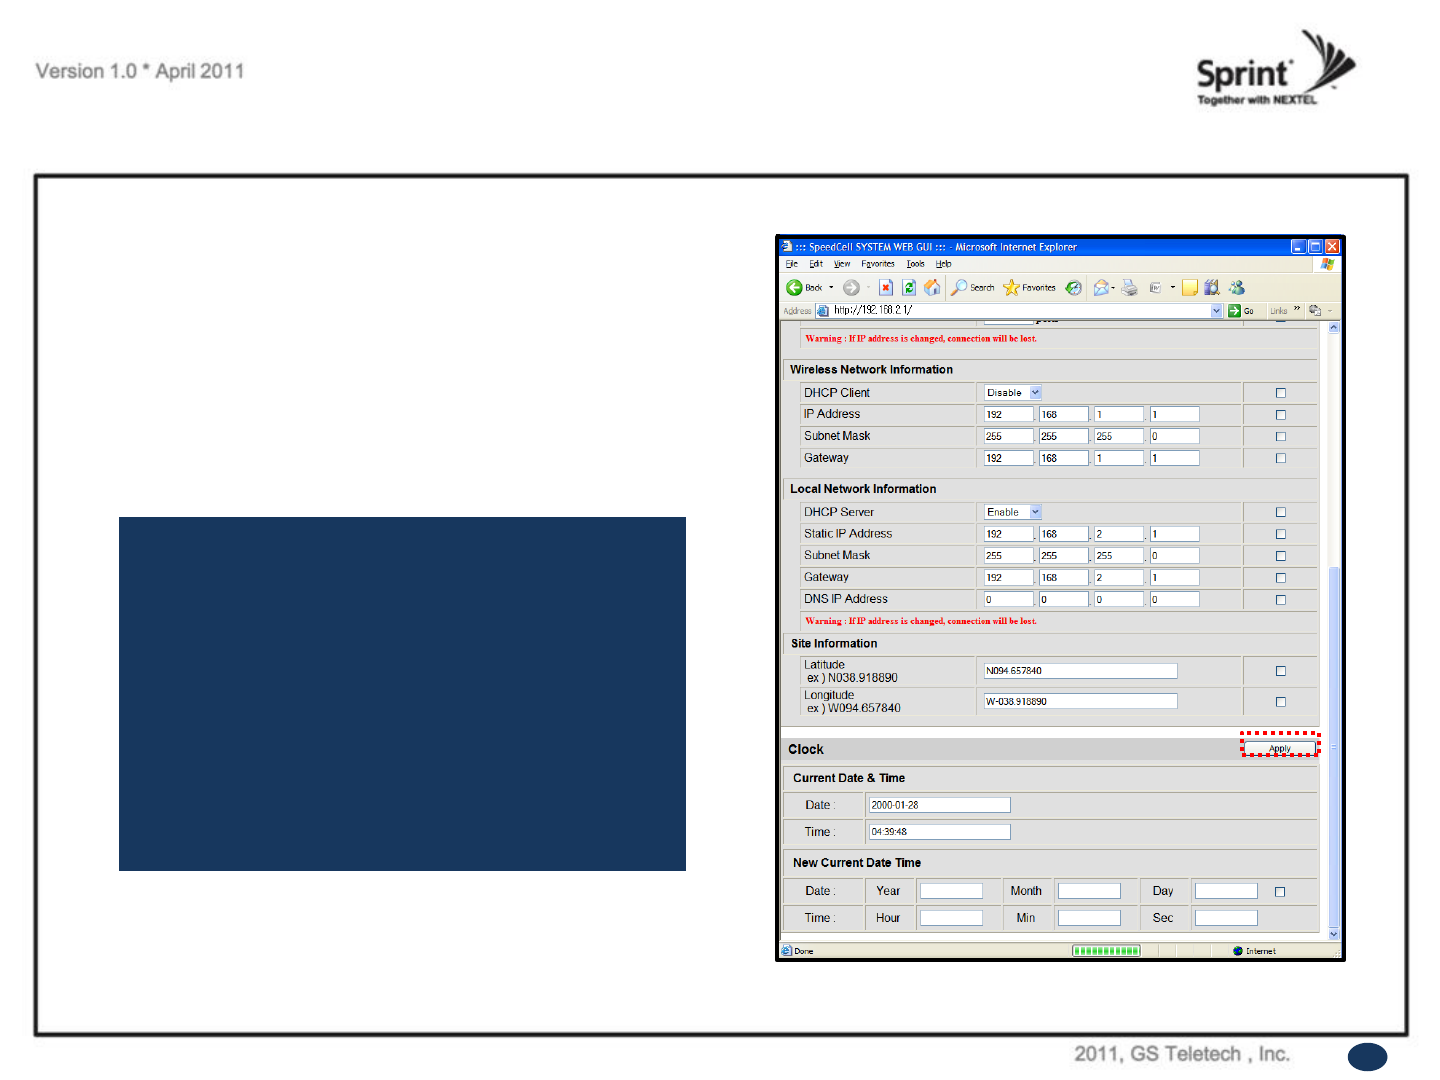Click the toolbar icon right of Links chevron
Screen dimensions: 1440x1080
[1315, 311]
